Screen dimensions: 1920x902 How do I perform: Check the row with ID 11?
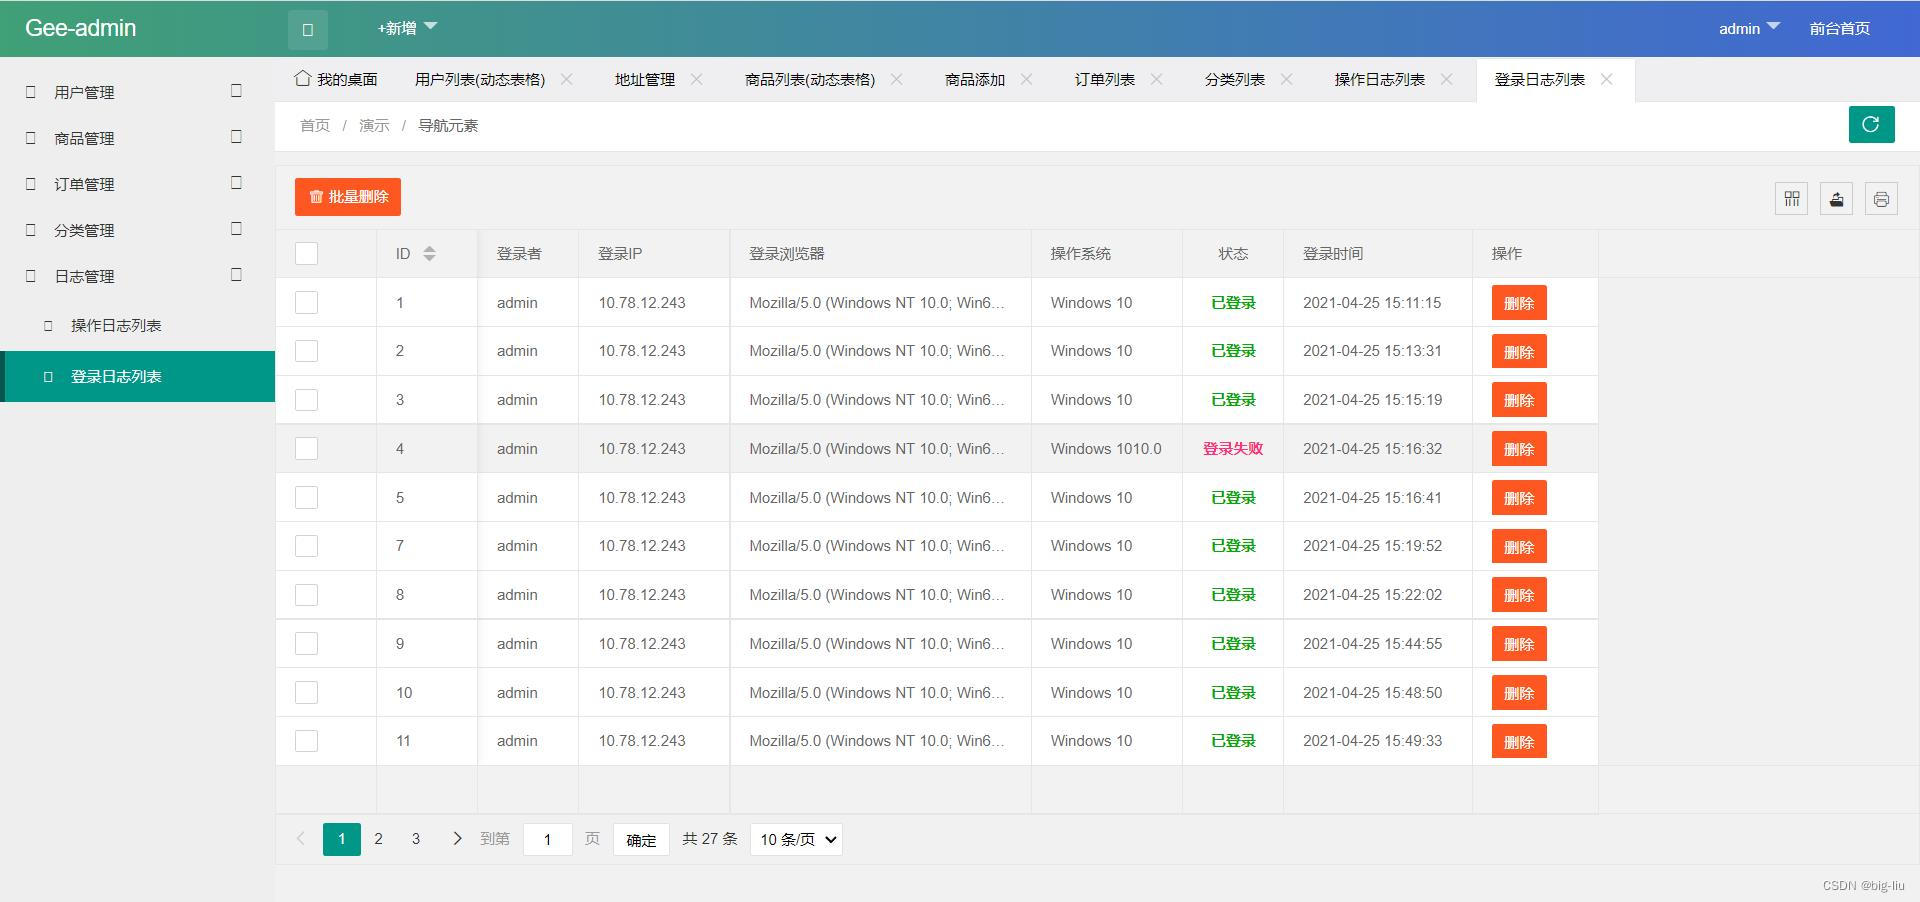coord(307,741)
